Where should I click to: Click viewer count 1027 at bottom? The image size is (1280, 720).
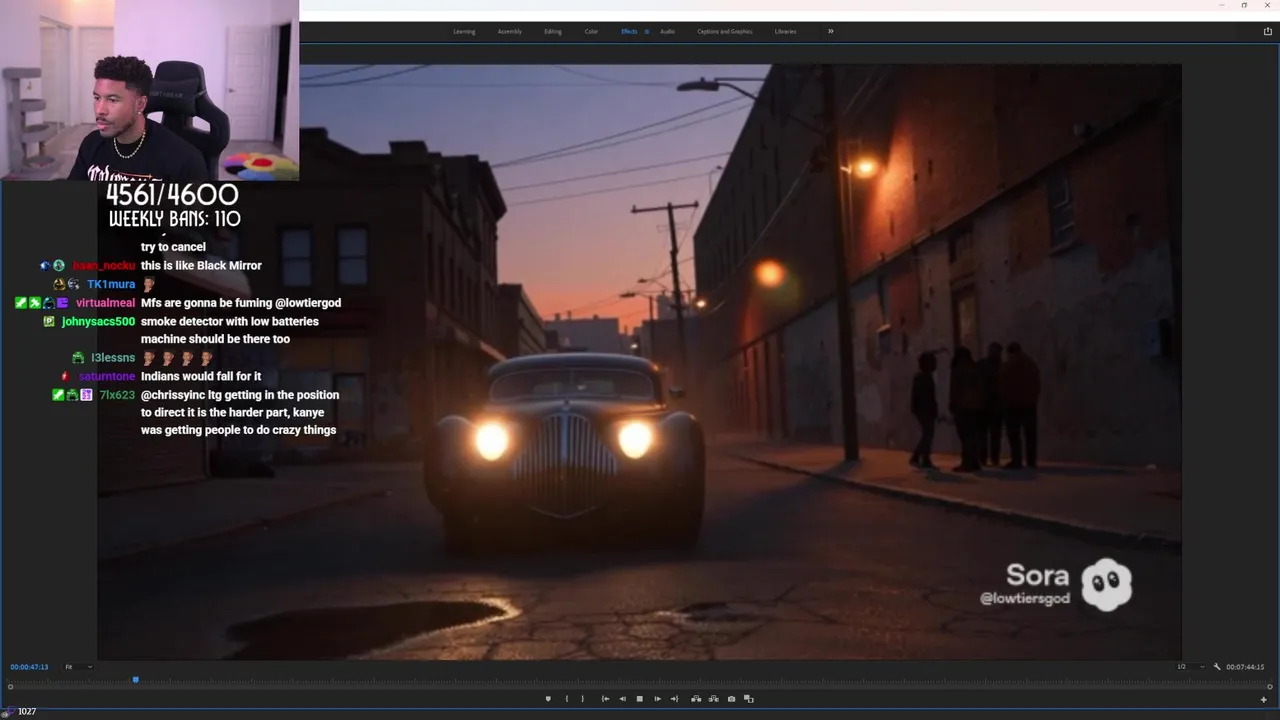(27, 712)
